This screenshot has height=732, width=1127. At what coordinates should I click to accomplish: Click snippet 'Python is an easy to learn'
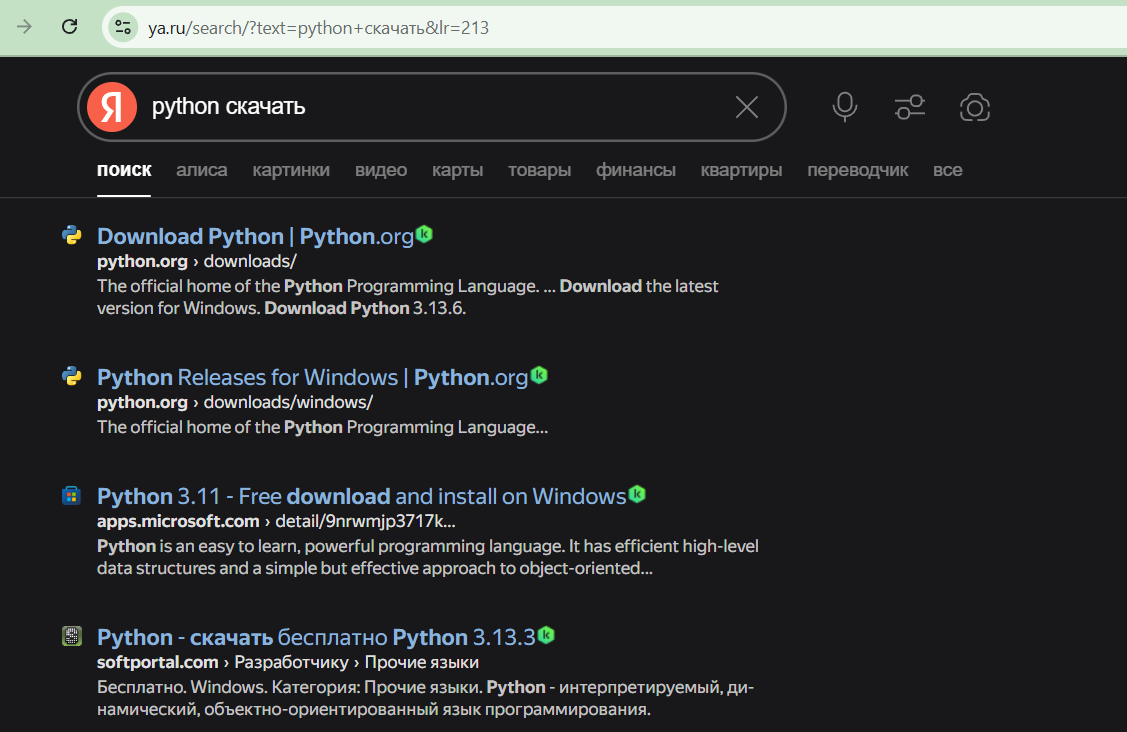click(x=428, y=557)
